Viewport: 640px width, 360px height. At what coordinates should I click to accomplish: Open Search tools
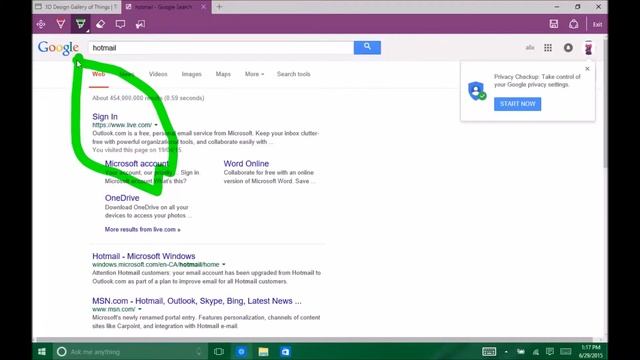point(293,74)
